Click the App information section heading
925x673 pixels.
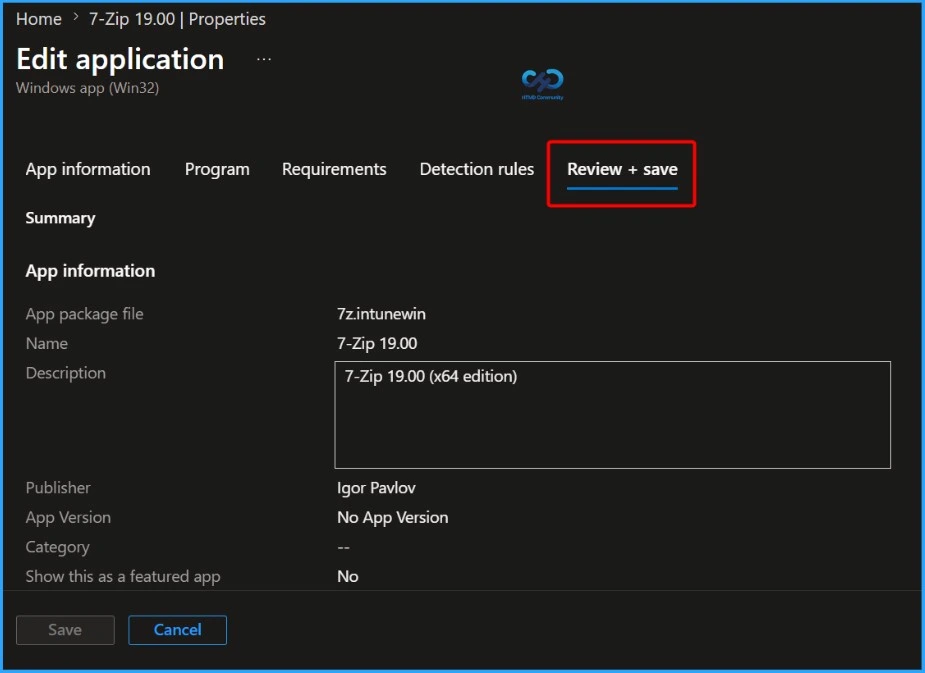coord(90,271)
